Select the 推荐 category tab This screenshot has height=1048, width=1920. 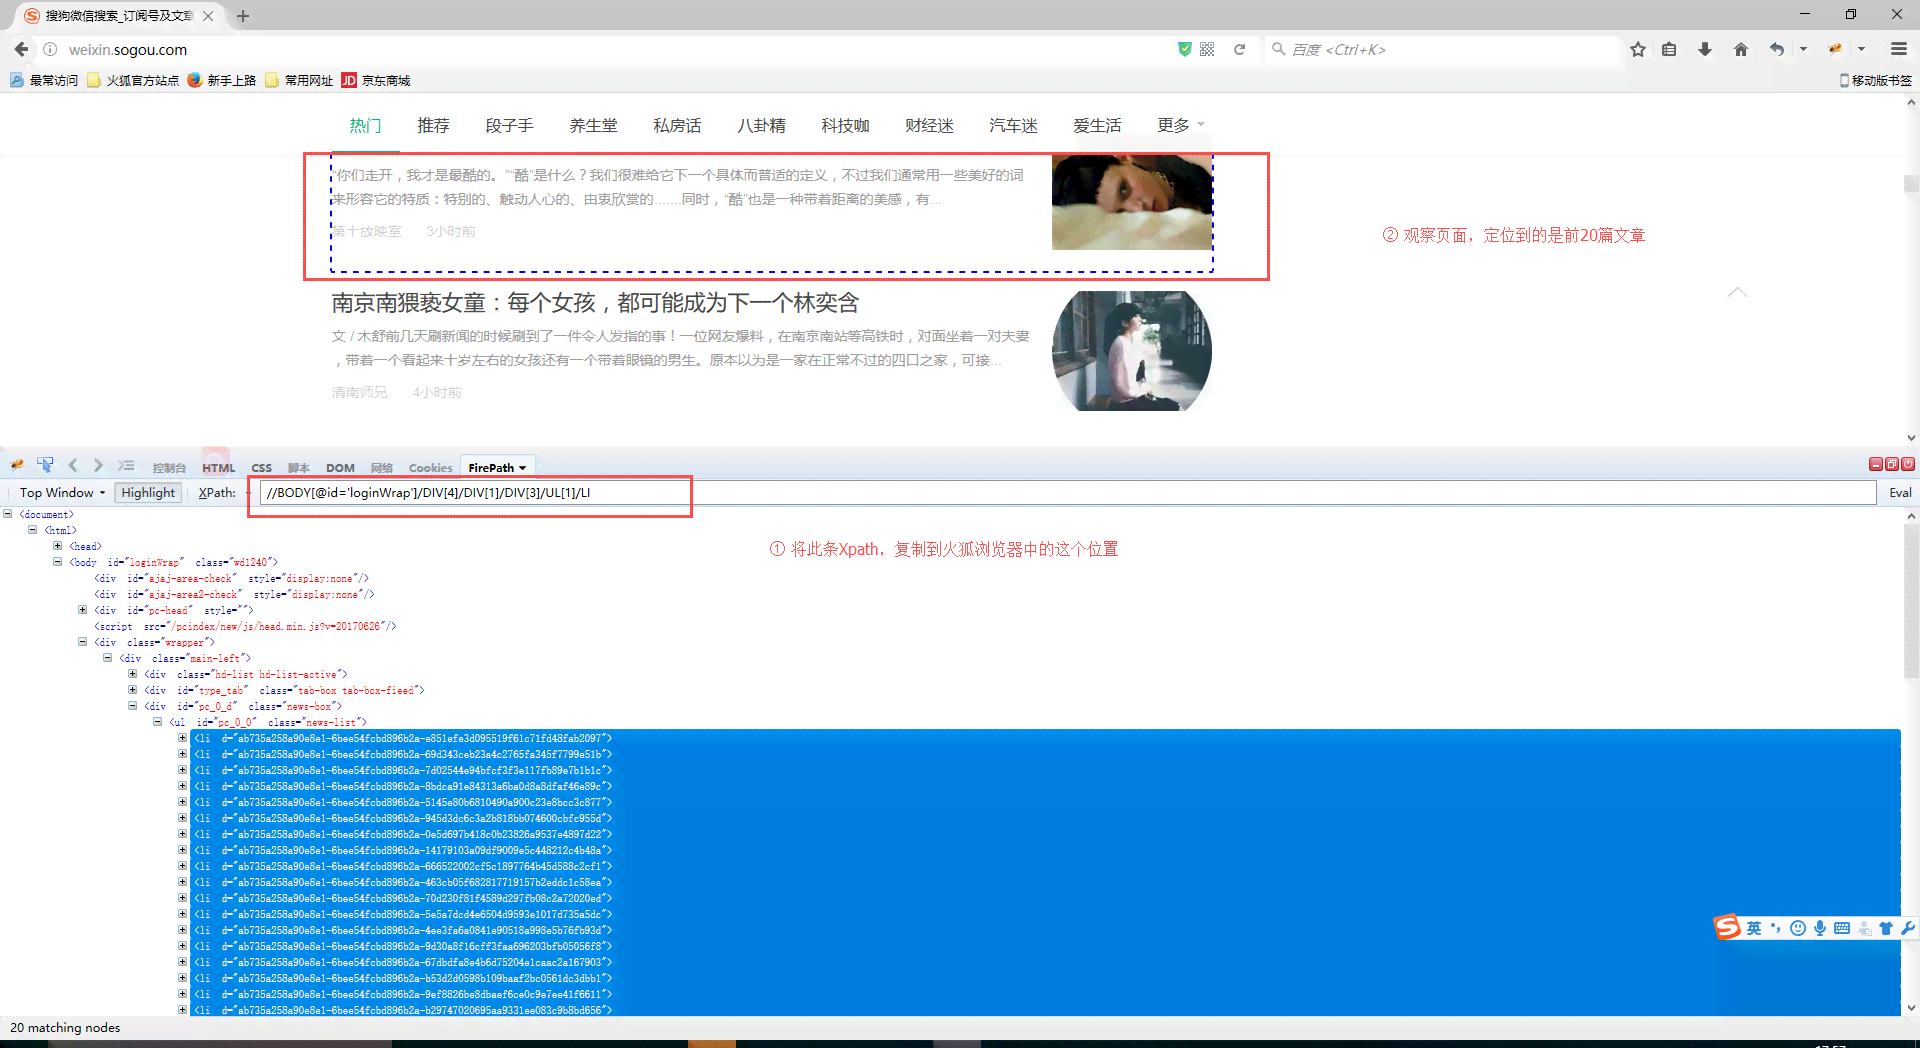(x=433, y=125)
